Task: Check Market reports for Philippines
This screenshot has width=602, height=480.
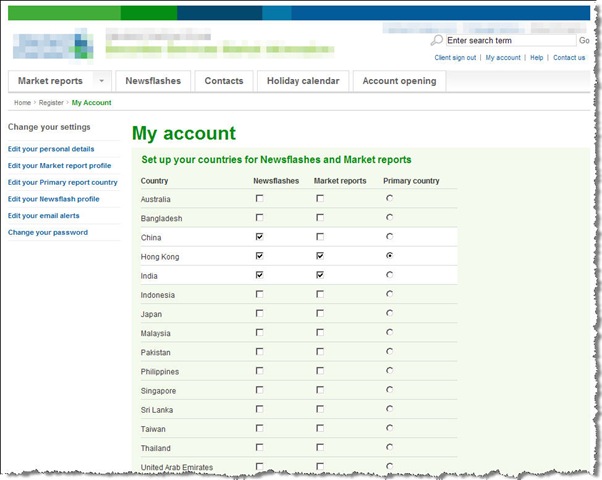Action: point(320,371)
